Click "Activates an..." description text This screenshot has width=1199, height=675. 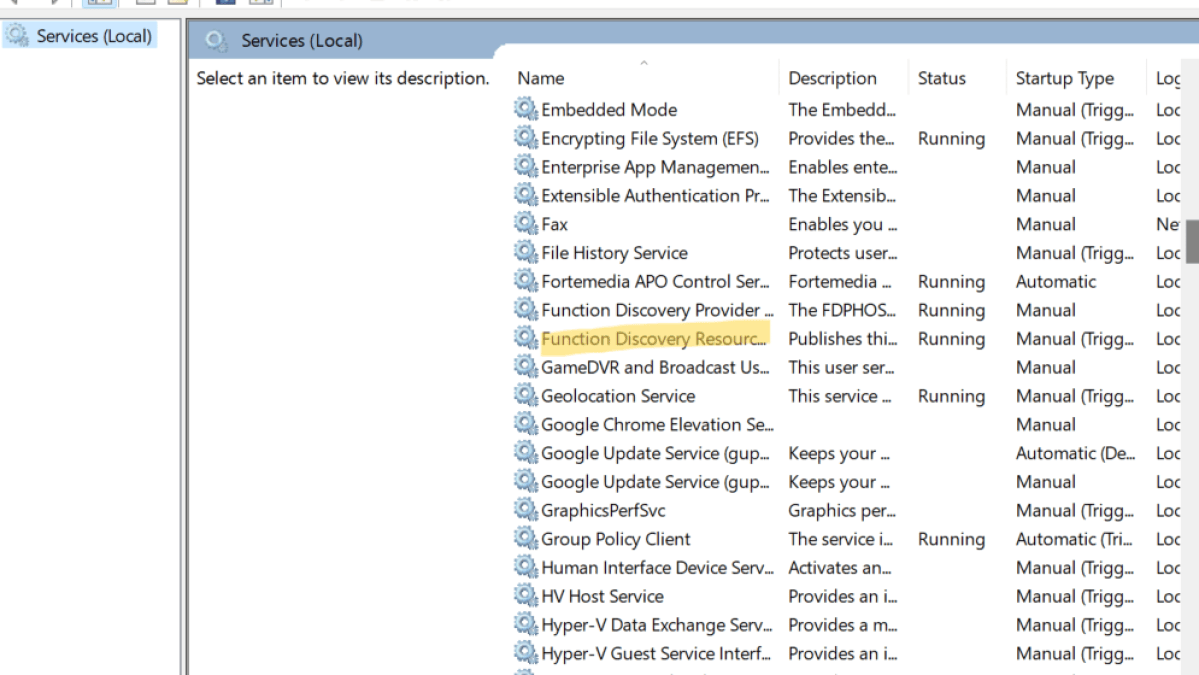click(840, 567)
